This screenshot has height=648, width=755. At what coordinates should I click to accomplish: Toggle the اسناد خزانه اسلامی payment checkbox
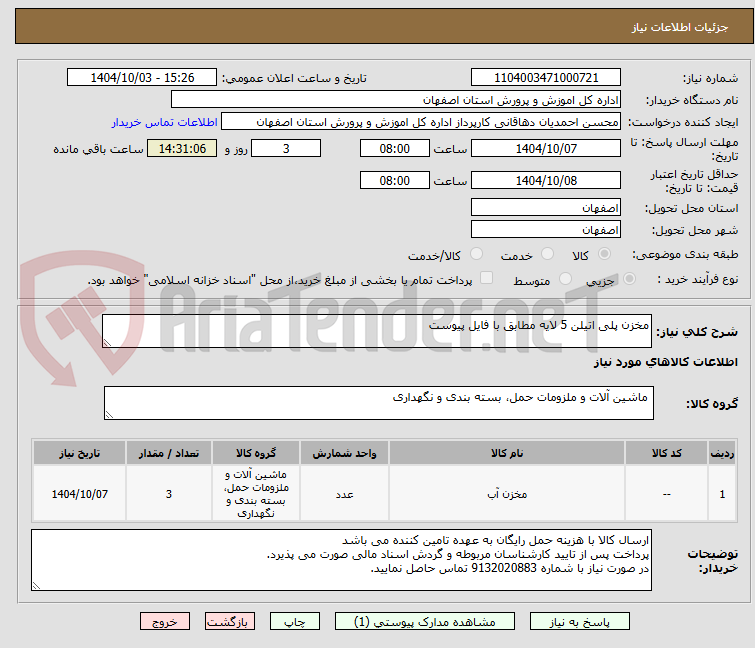coord(487,278)
